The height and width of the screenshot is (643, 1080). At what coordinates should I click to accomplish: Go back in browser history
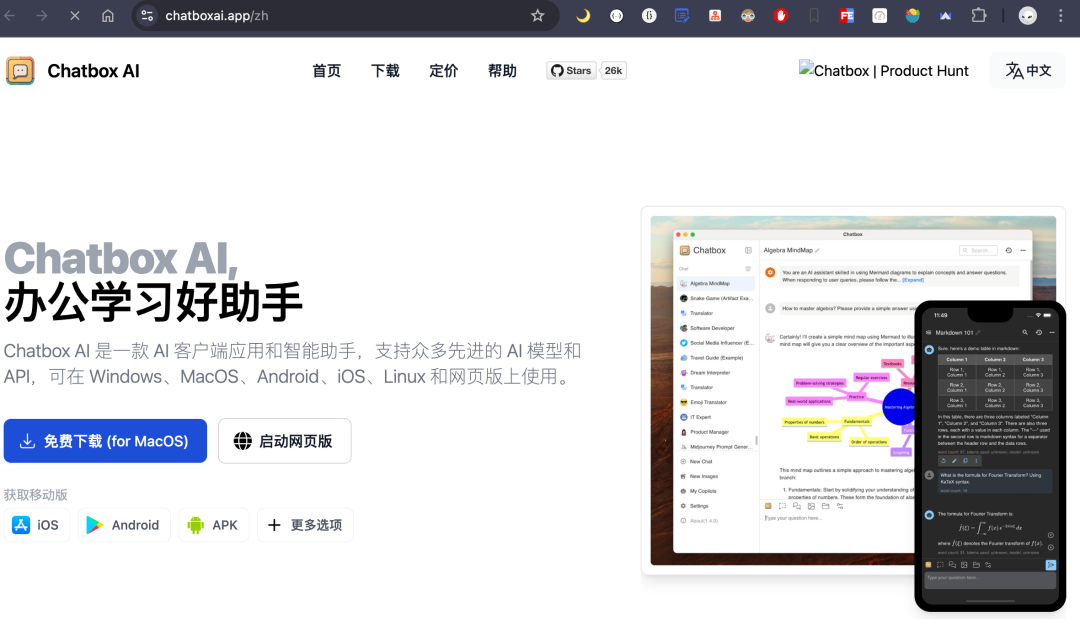click(x=10, y=15)
